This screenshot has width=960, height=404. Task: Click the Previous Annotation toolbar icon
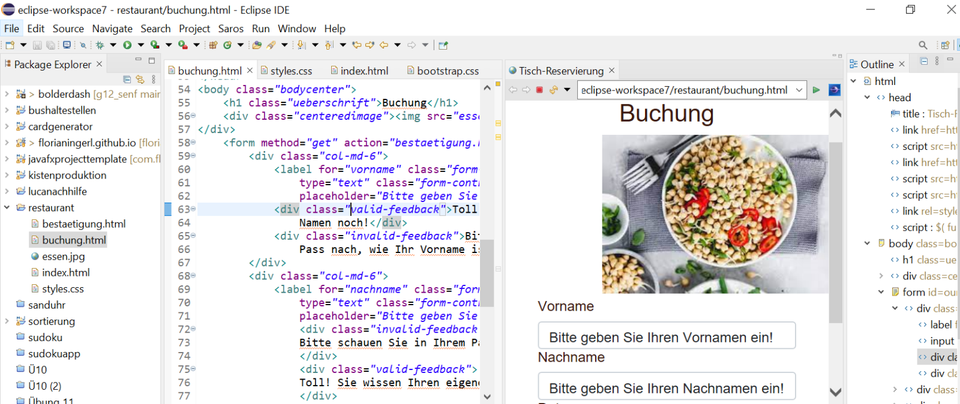coord(328,45)
